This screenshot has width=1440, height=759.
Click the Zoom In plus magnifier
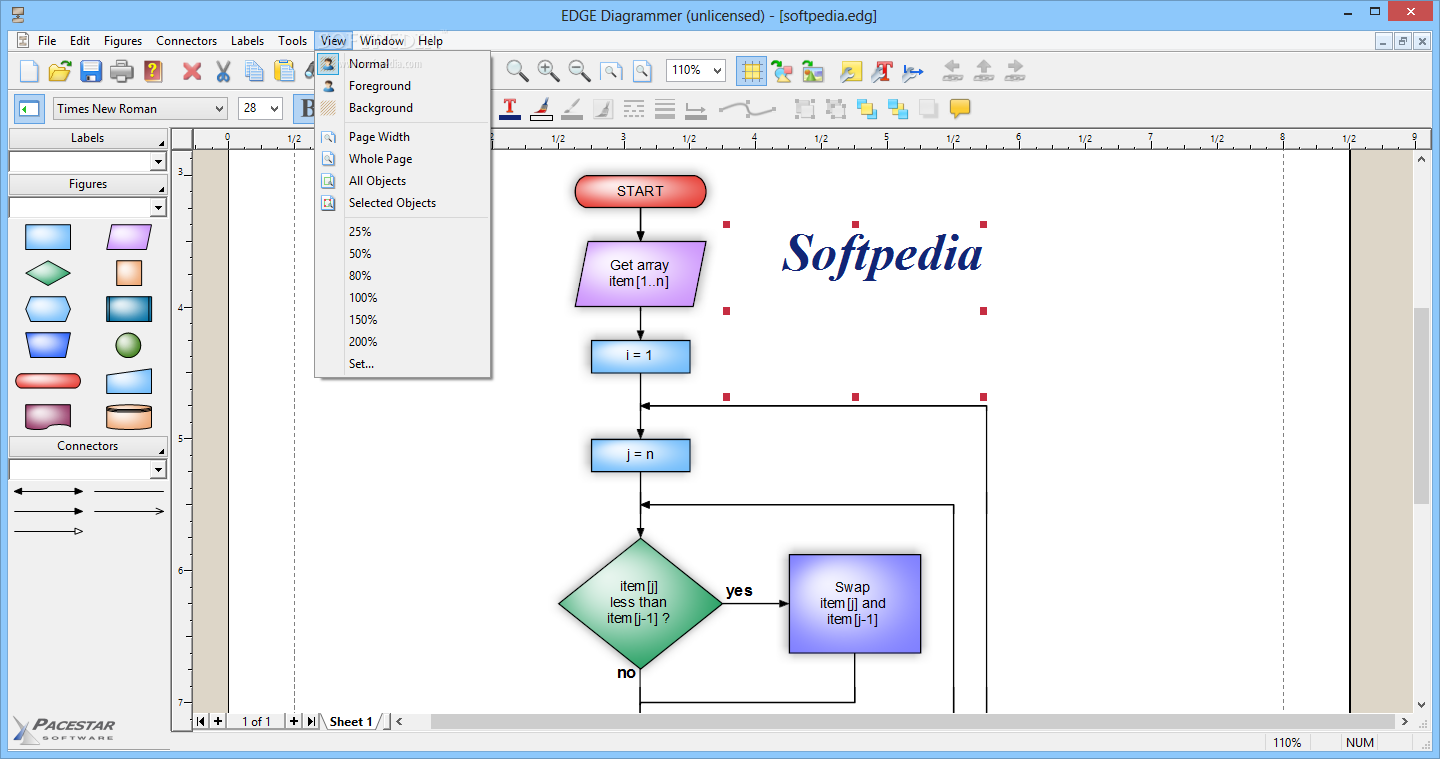[548, 70]
